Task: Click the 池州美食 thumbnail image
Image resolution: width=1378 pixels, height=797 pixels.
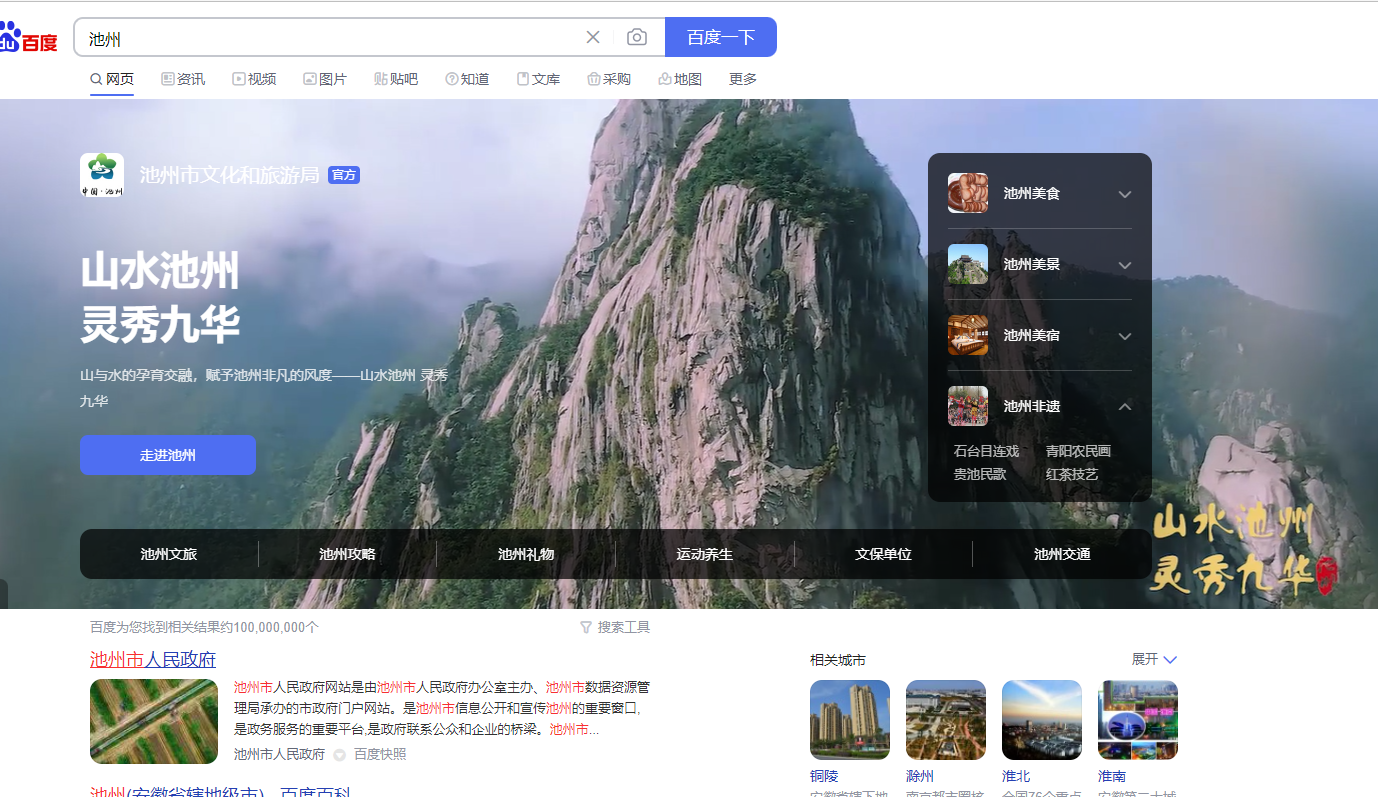Action: [968, 193]
